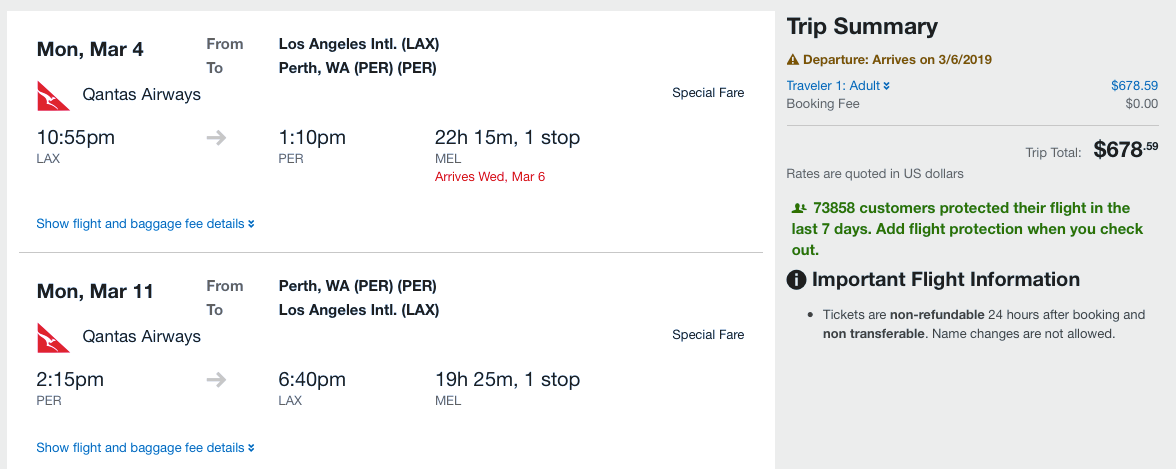
Task: Click the chevron next to Traveler 1: Adult
Action: pos(887,86)
